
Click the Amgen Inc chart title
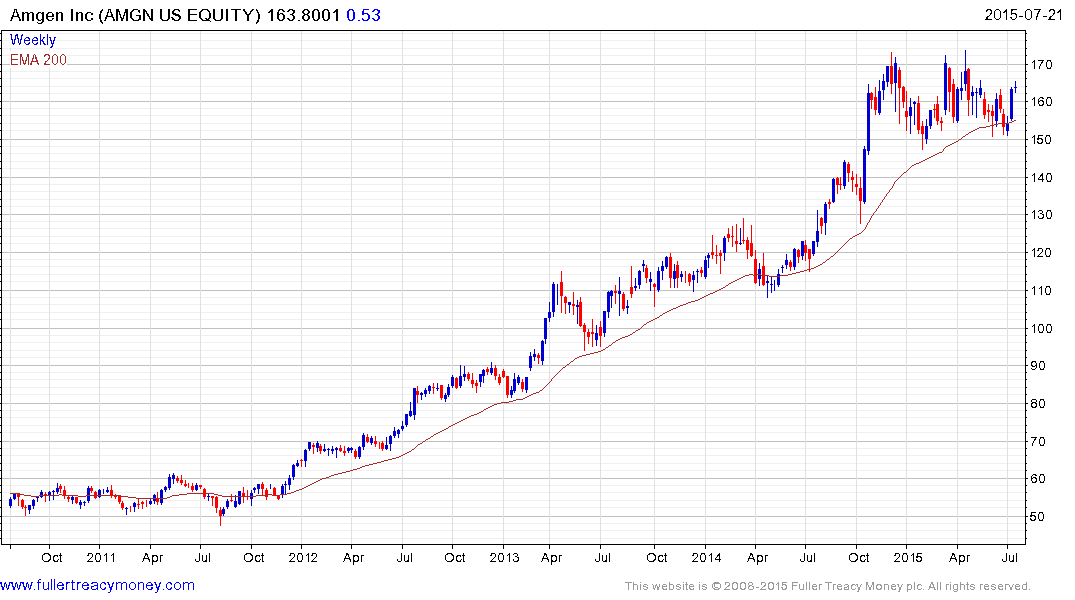pyautogui.click(x=175, y=15)
